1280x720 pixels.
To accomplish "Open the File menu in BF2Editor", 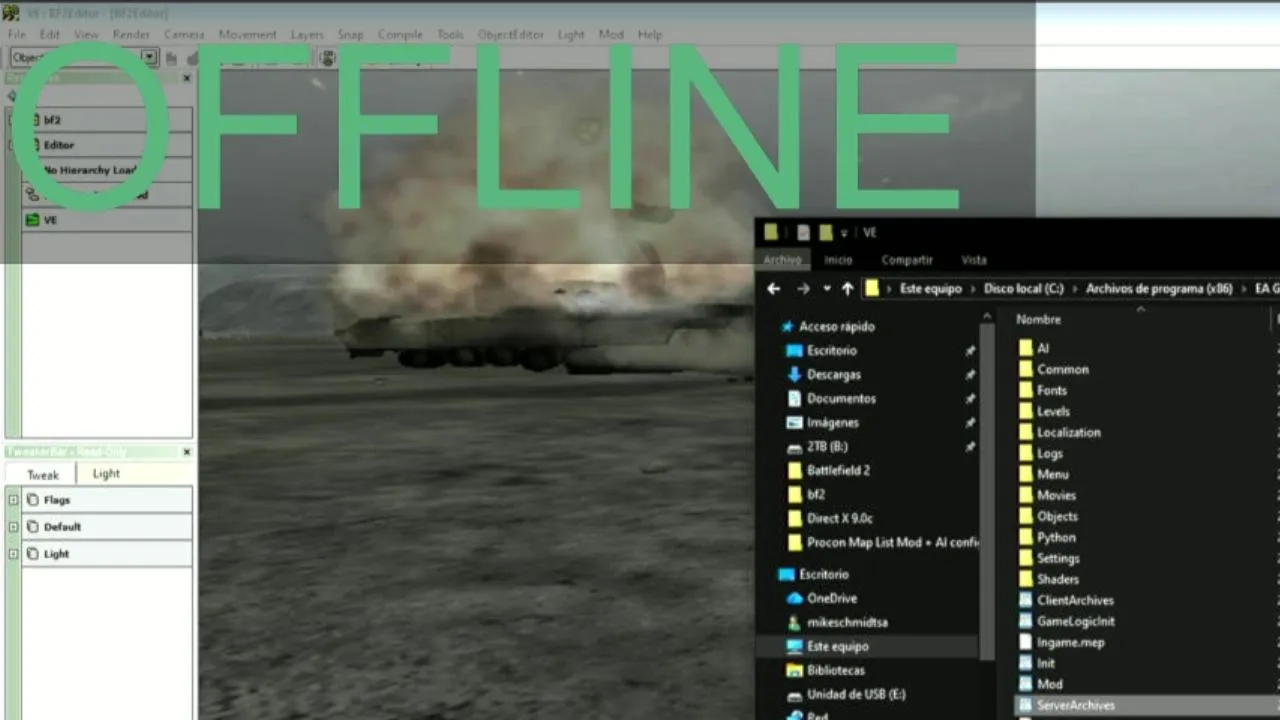I will 17,34.
